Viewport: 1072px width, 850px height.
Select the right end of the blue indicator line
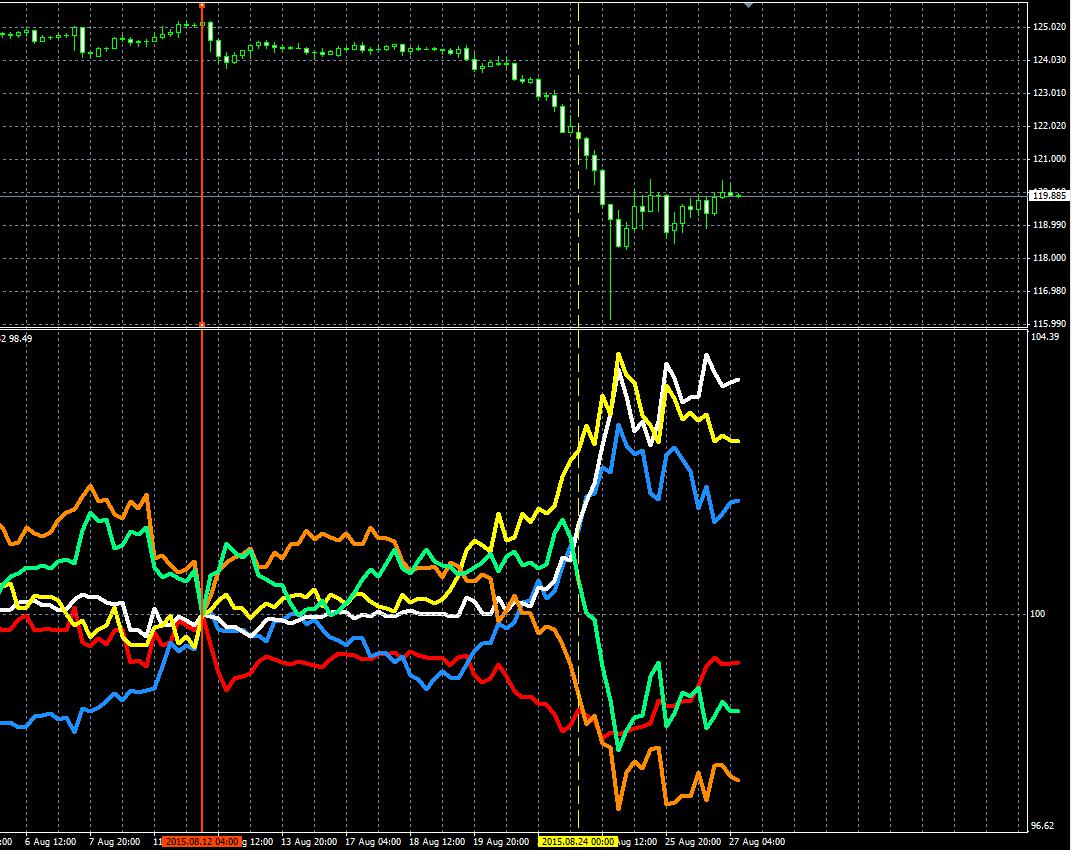[x=737, y=501]
